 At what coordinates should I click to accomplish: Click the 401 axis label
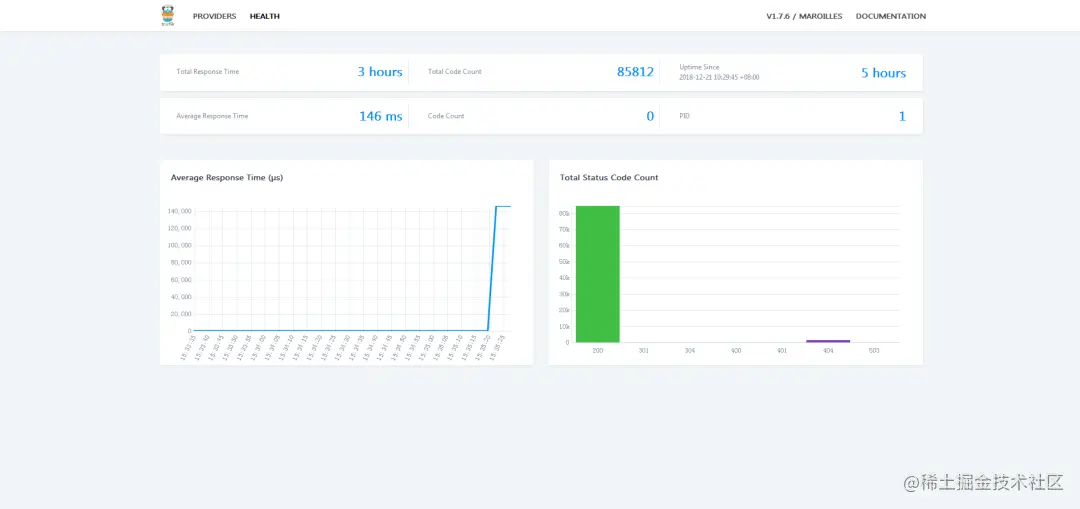pyautogui.click(x=782, y=351)
